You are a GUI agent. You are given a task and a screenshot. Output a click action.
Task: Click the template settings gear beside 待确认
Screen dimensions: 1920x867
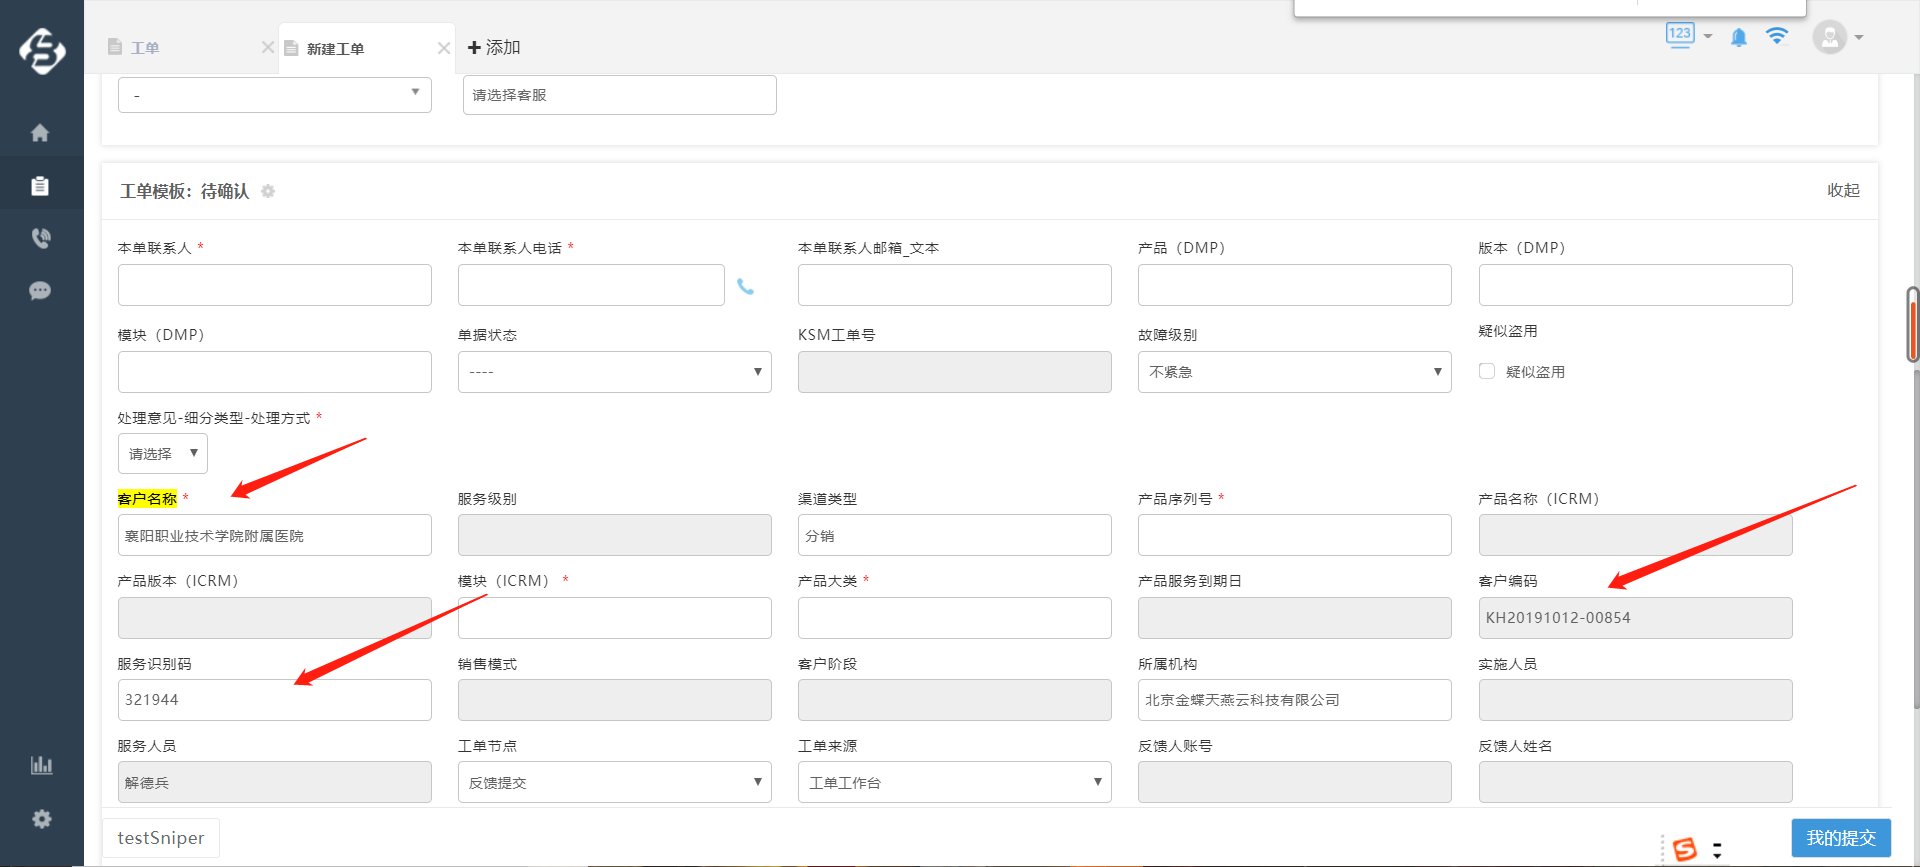[268, 191]
